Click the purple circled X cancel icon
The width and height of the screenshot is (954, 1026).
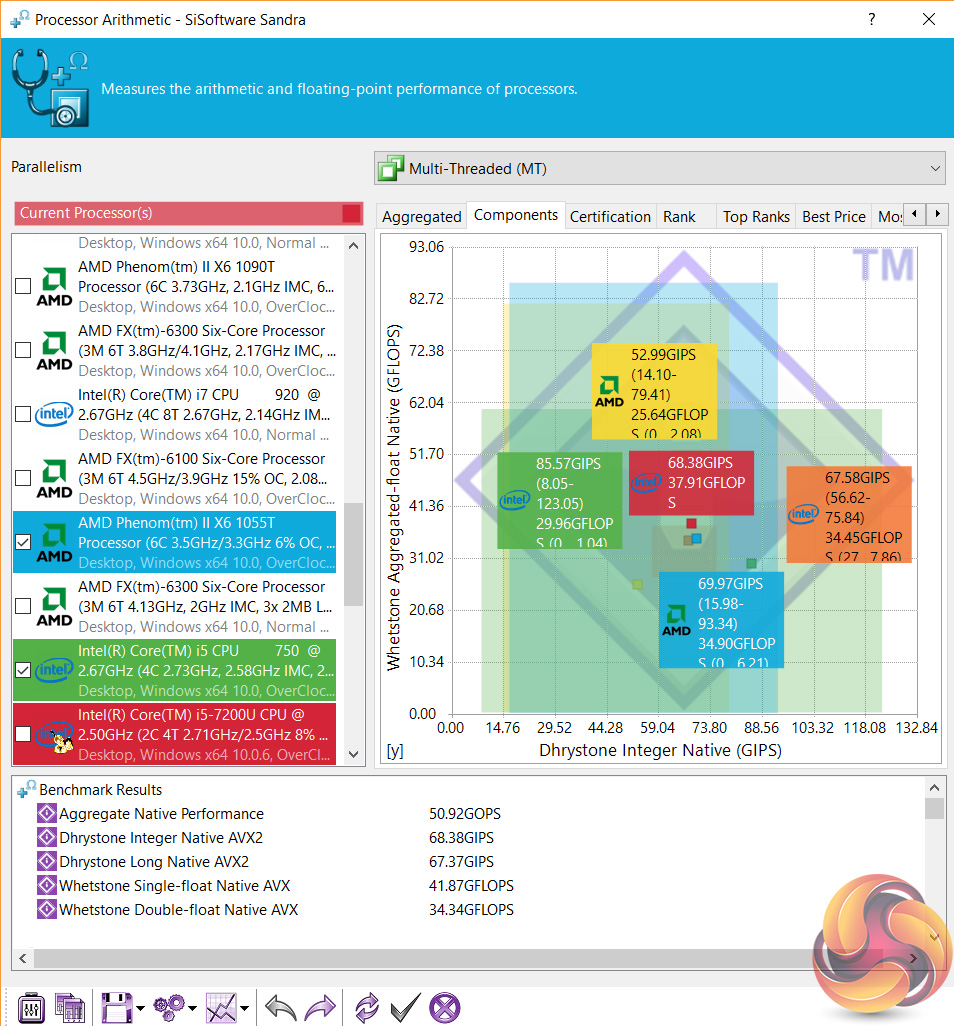point(445,1008)
